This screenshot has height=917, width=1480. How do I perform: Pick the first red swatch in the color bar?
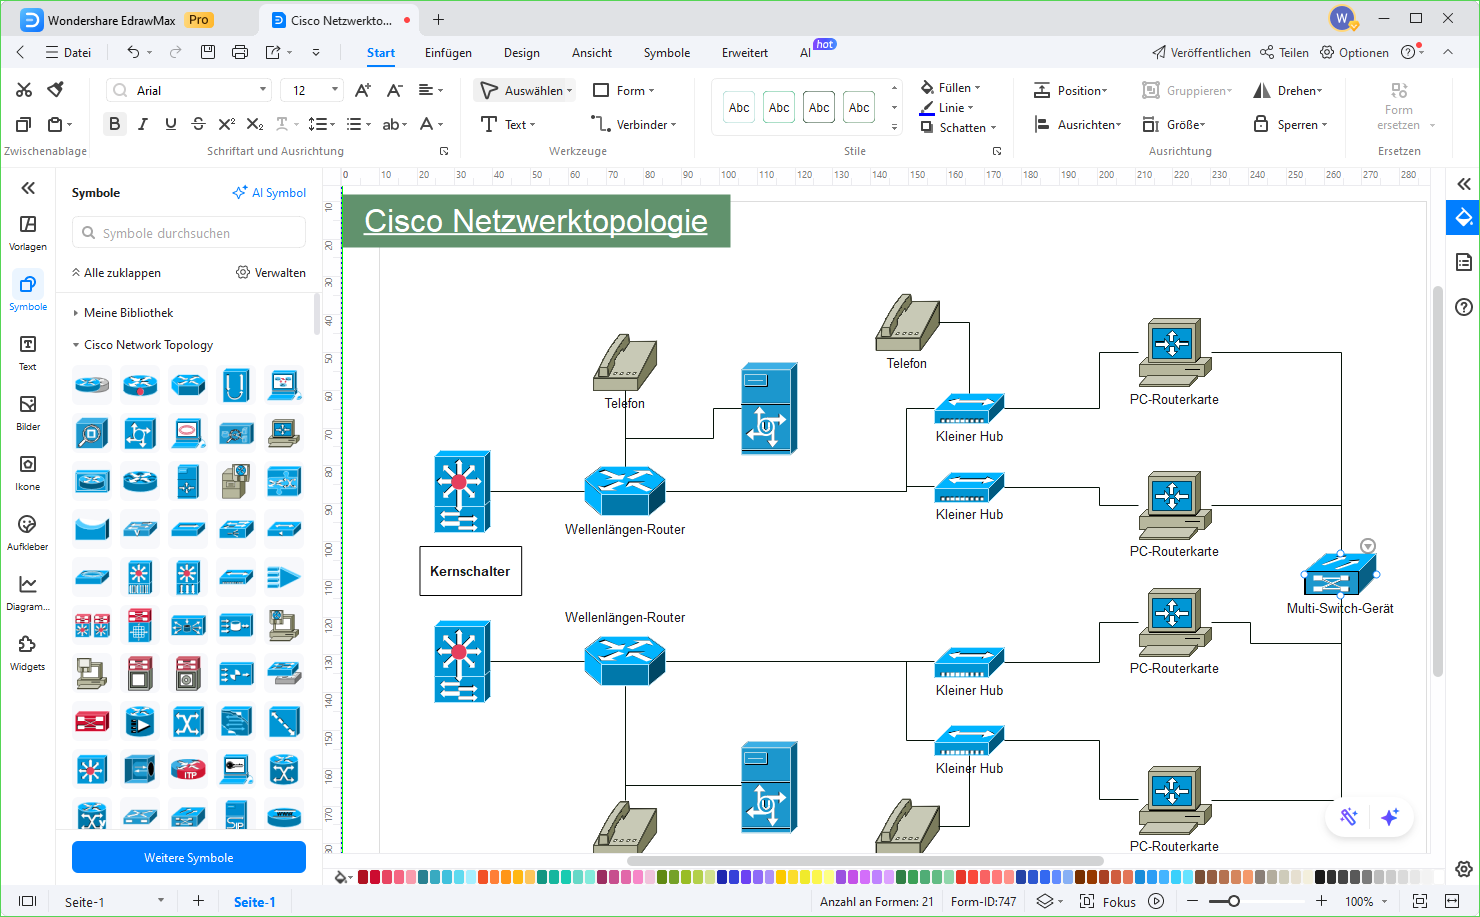363,877
